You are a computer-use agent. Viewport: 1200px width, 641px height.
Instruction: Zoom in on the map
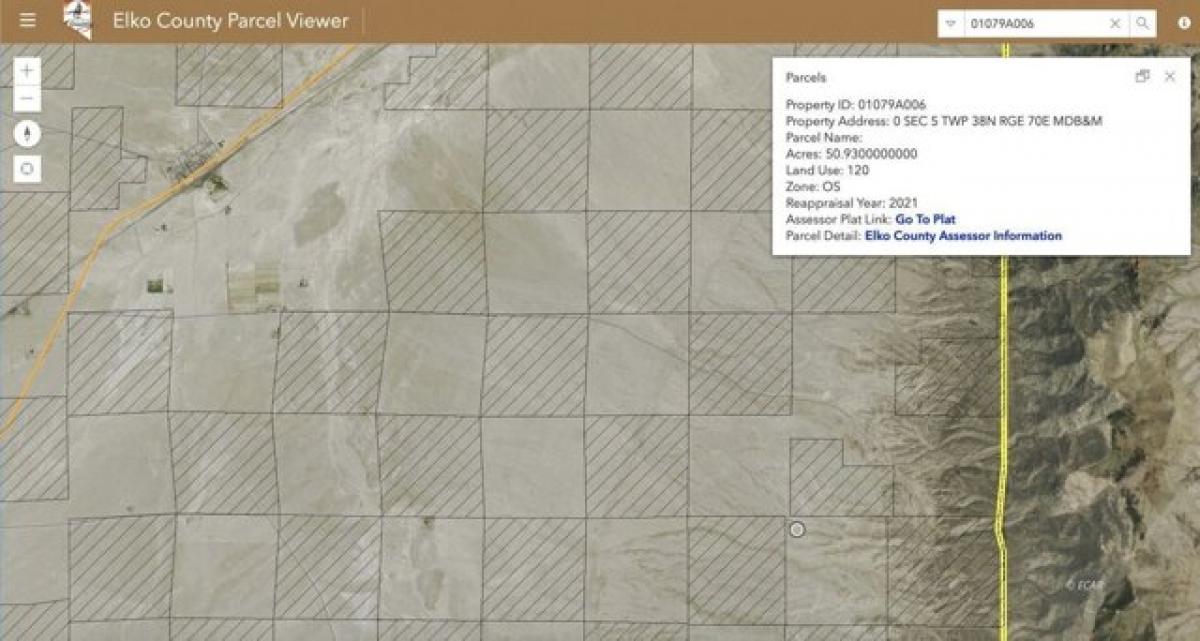pyautogui.click(x=27, y=71)
